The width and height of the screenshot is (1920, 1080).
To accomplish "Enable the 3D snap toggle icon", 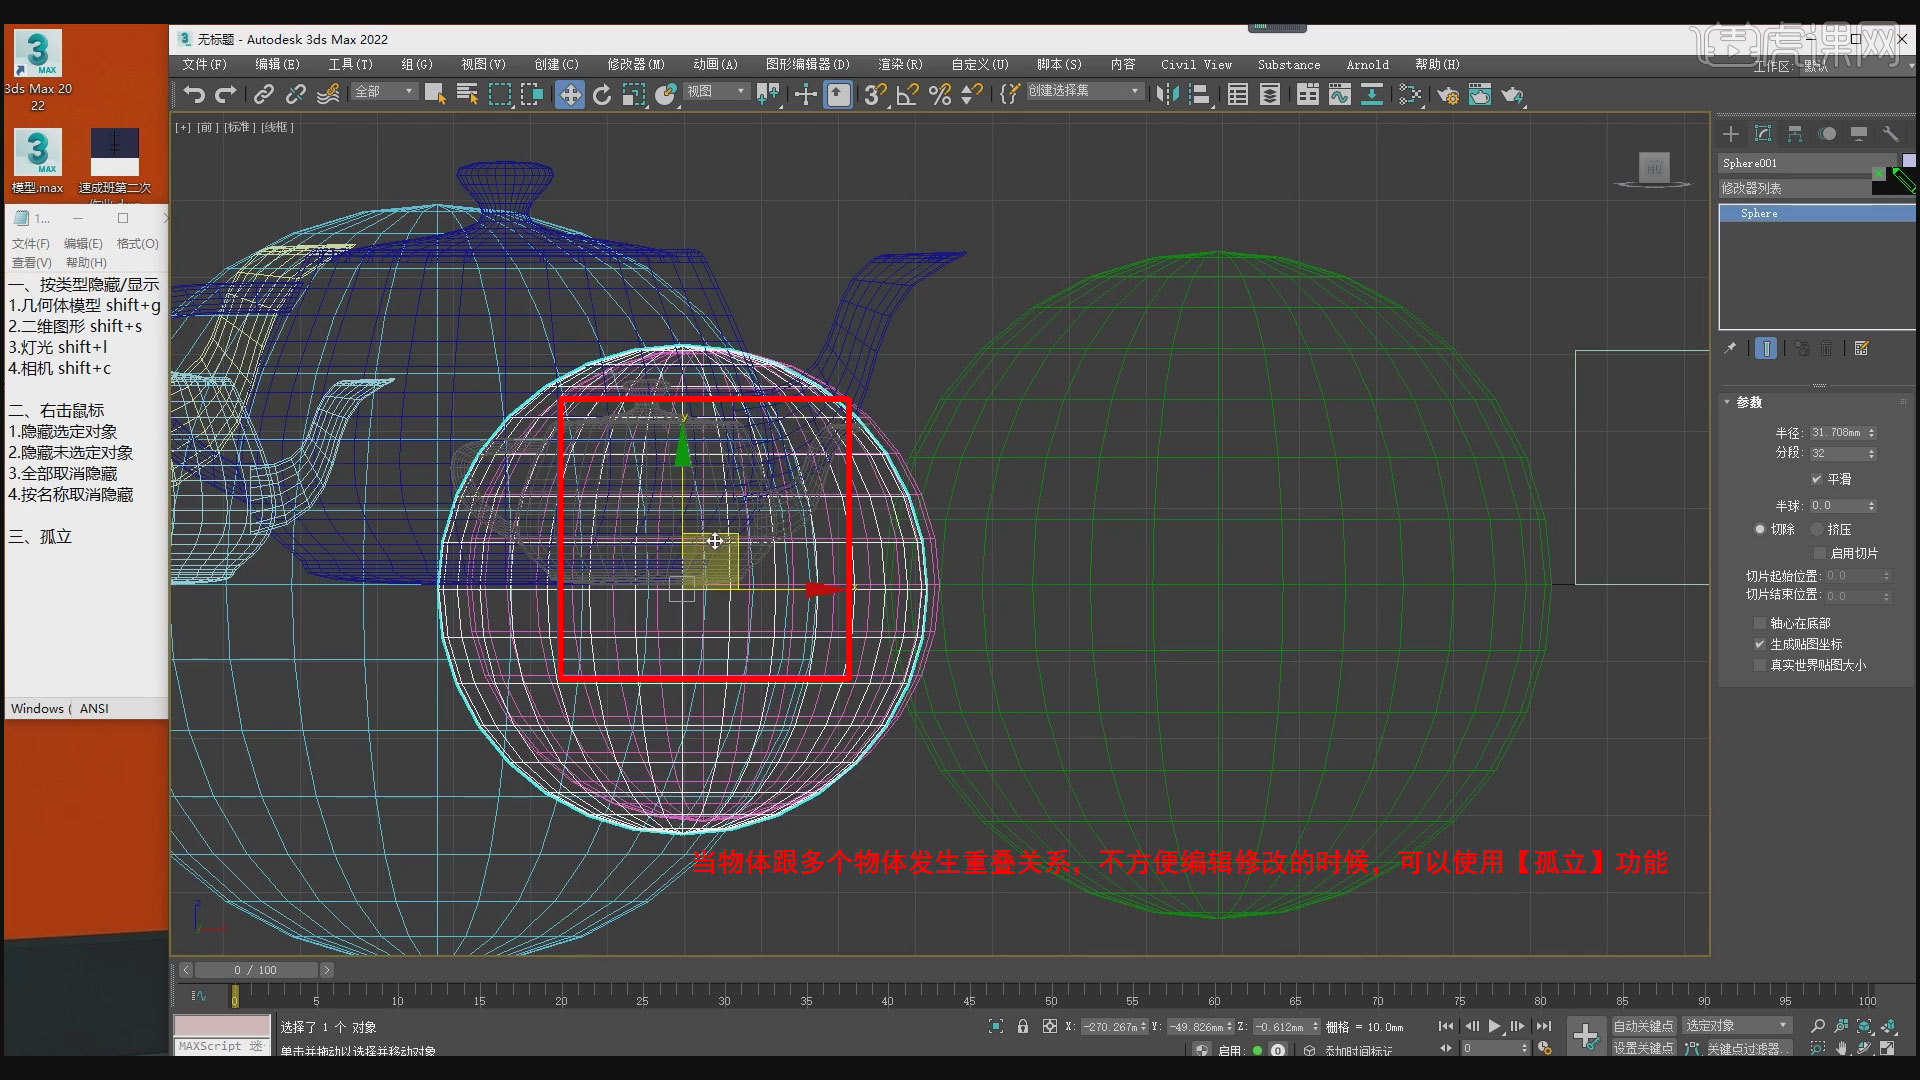I will (x=872, y=94).
